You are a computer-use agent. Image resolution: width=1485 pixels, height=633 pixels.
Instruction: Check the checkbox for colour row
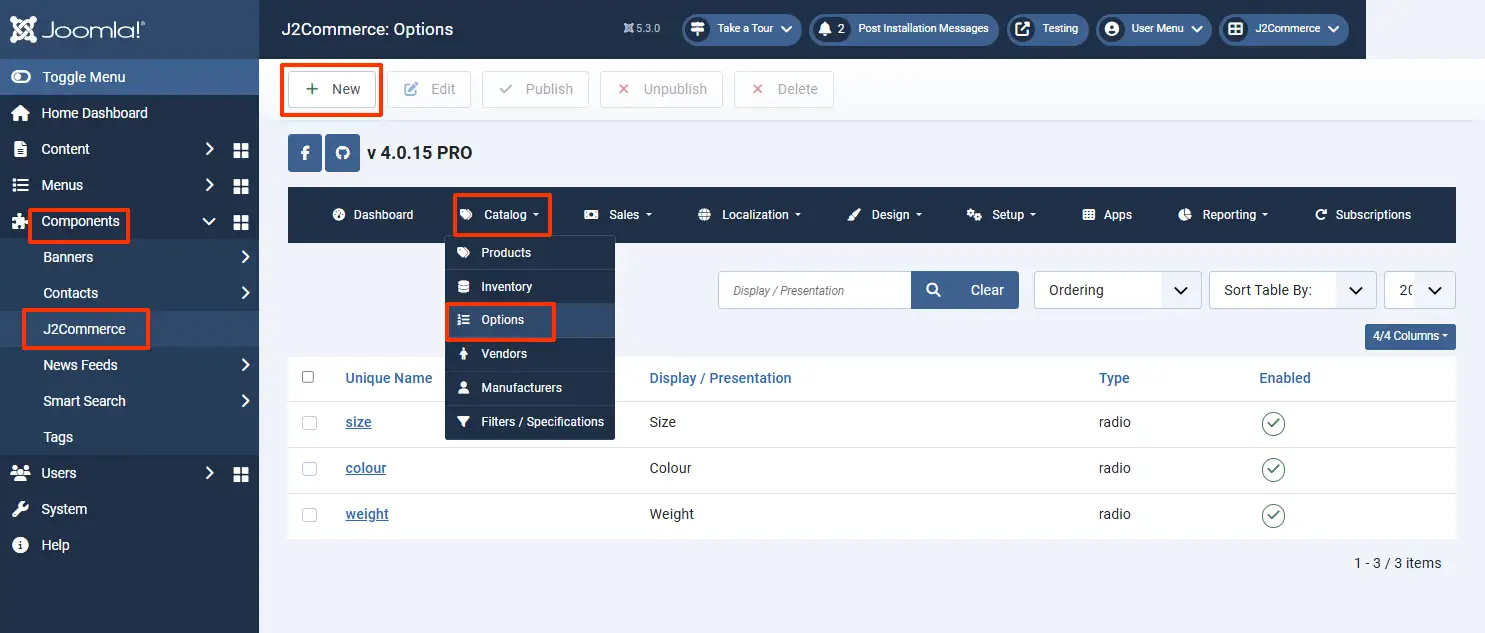click(x=309, y=469)
